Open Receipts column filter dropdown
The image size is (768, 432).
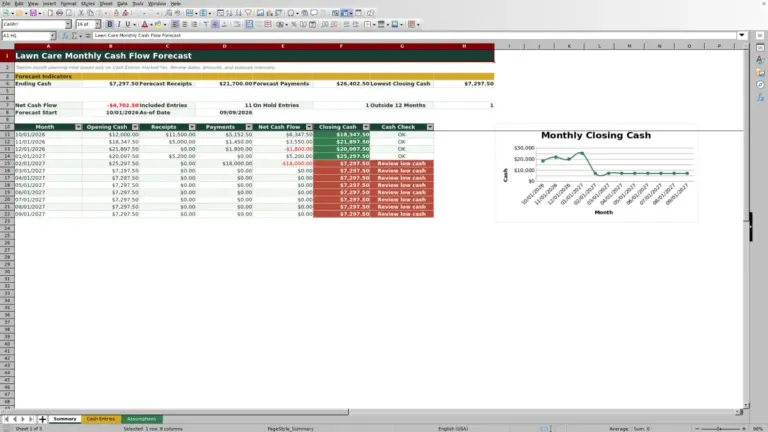tap(192, 127)
